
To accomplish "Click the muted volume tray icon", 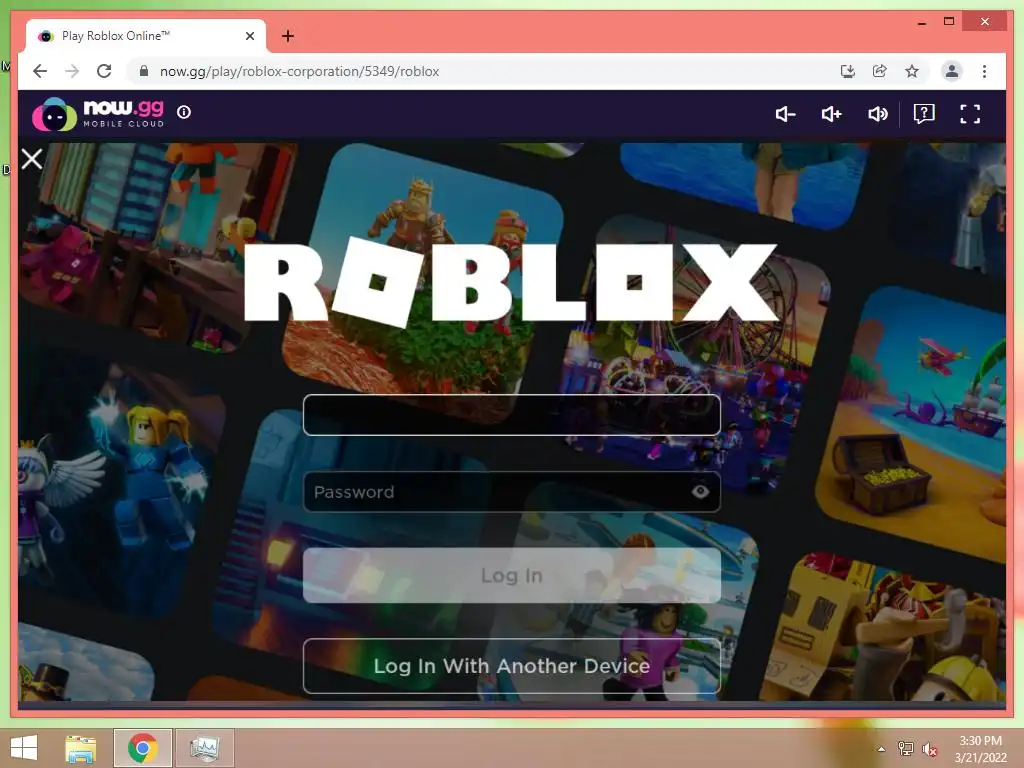I will coord(929,749).
